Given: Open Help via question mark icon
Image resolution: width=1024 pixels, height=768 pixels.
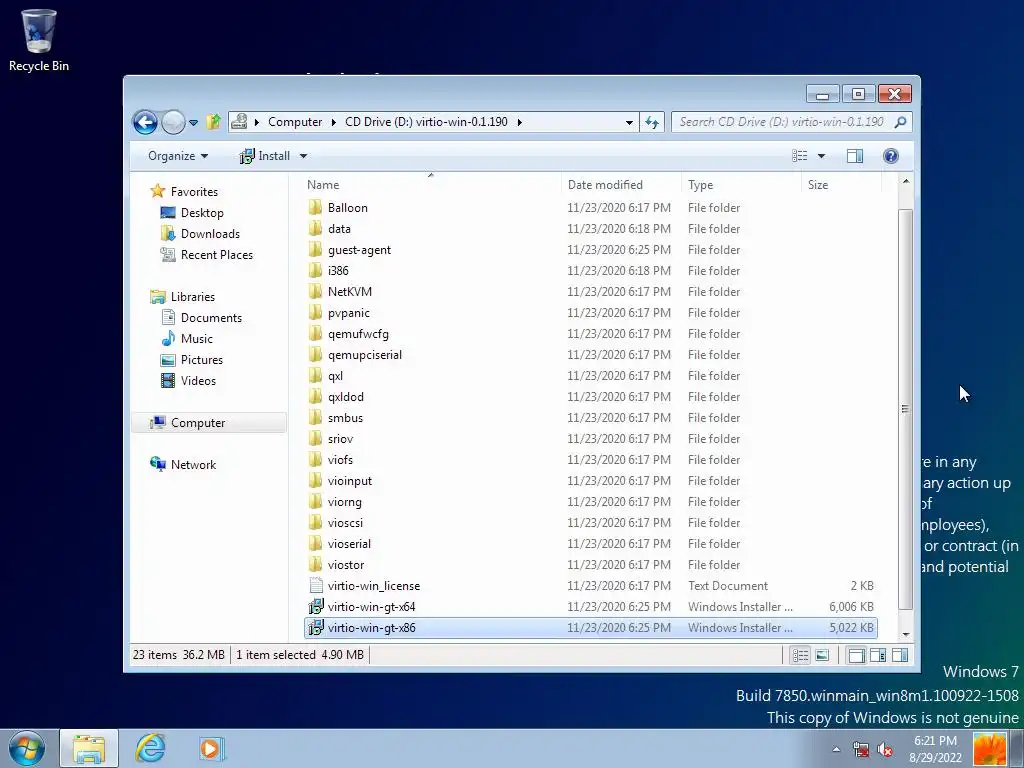Looking at the screenshot, I should (891, 156).
